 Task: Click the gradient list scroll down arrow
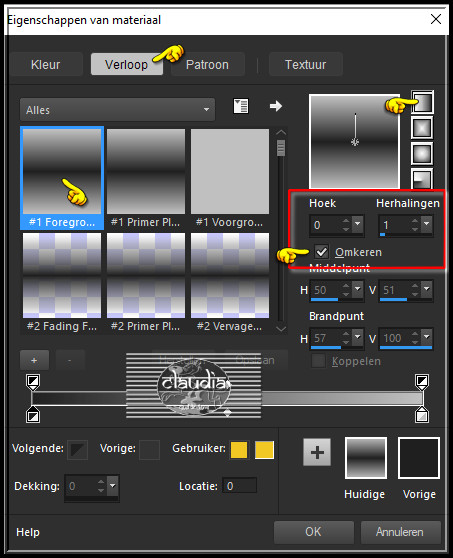point(281,329)
